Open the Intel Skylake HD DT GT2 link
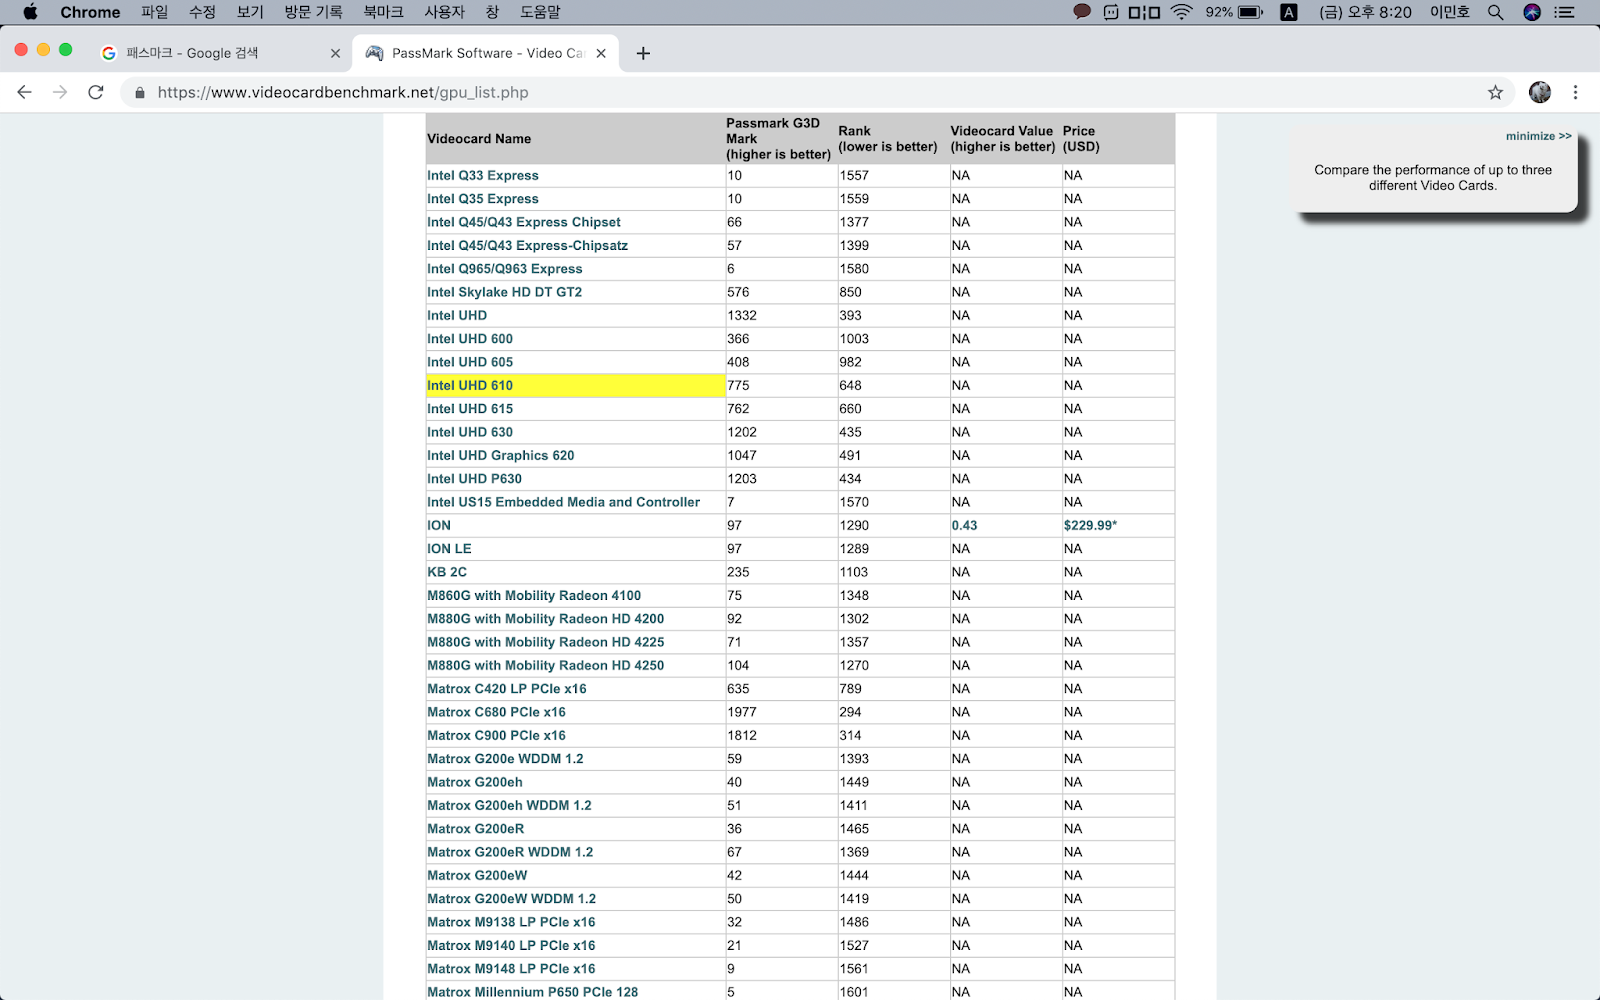Image resolution: width=1600 pixels, height=1000 pixels. [504, 292]
